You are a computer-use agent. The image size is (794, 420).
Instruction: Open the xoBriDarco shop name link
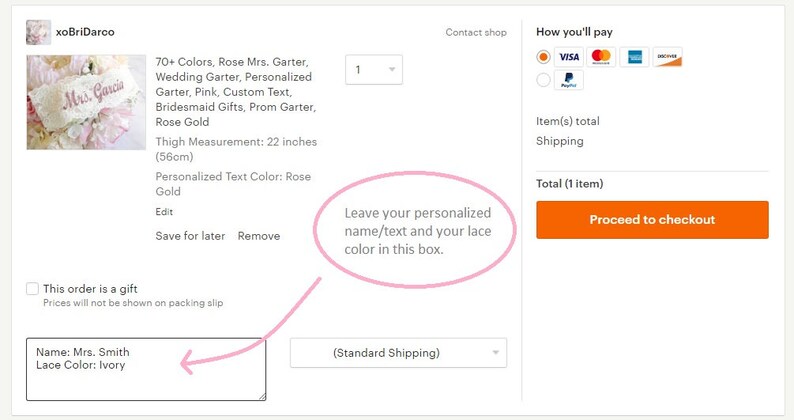click(85, 32)
